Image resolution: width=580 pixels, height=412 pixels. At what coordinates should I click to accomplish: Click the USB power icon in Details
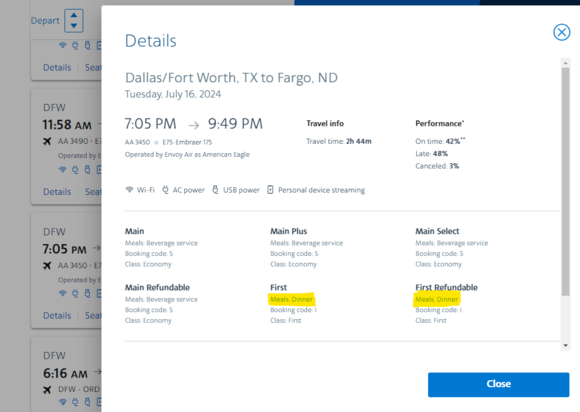pyautogui.click(x=215, y=190)
